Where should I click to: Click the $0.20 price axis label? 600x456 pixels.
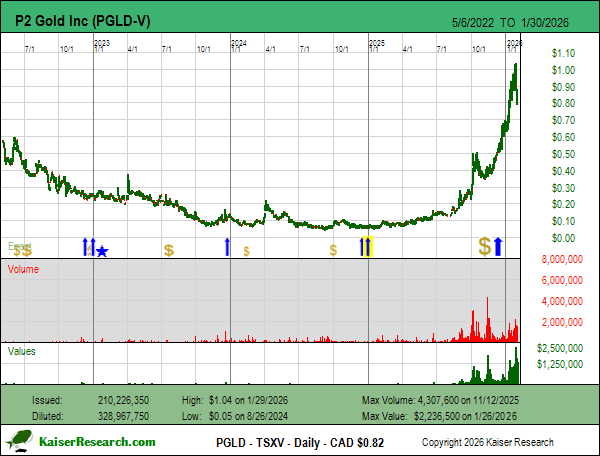563,204
